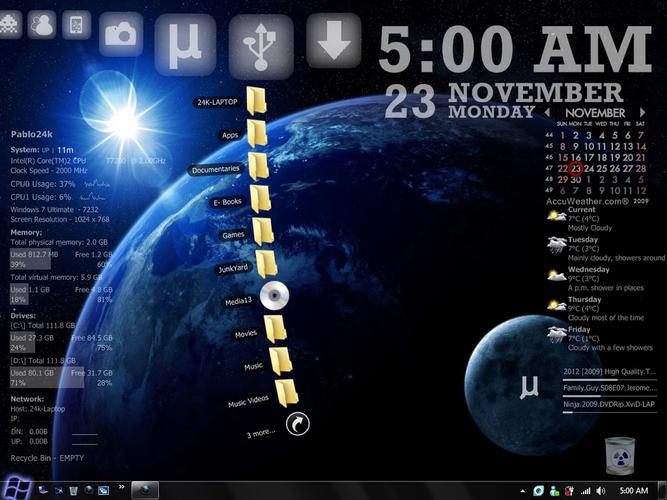Click the camera icon in top dock
The image size is (667, 500).
[x=121, y=34]
